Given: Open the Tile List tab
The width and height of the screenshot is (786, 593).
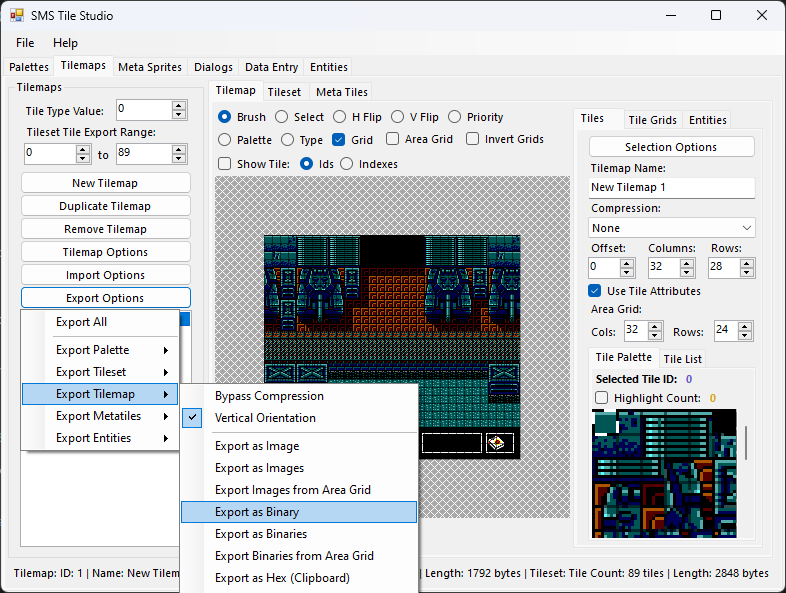Looking at the screenshot, I should point(682,359).
